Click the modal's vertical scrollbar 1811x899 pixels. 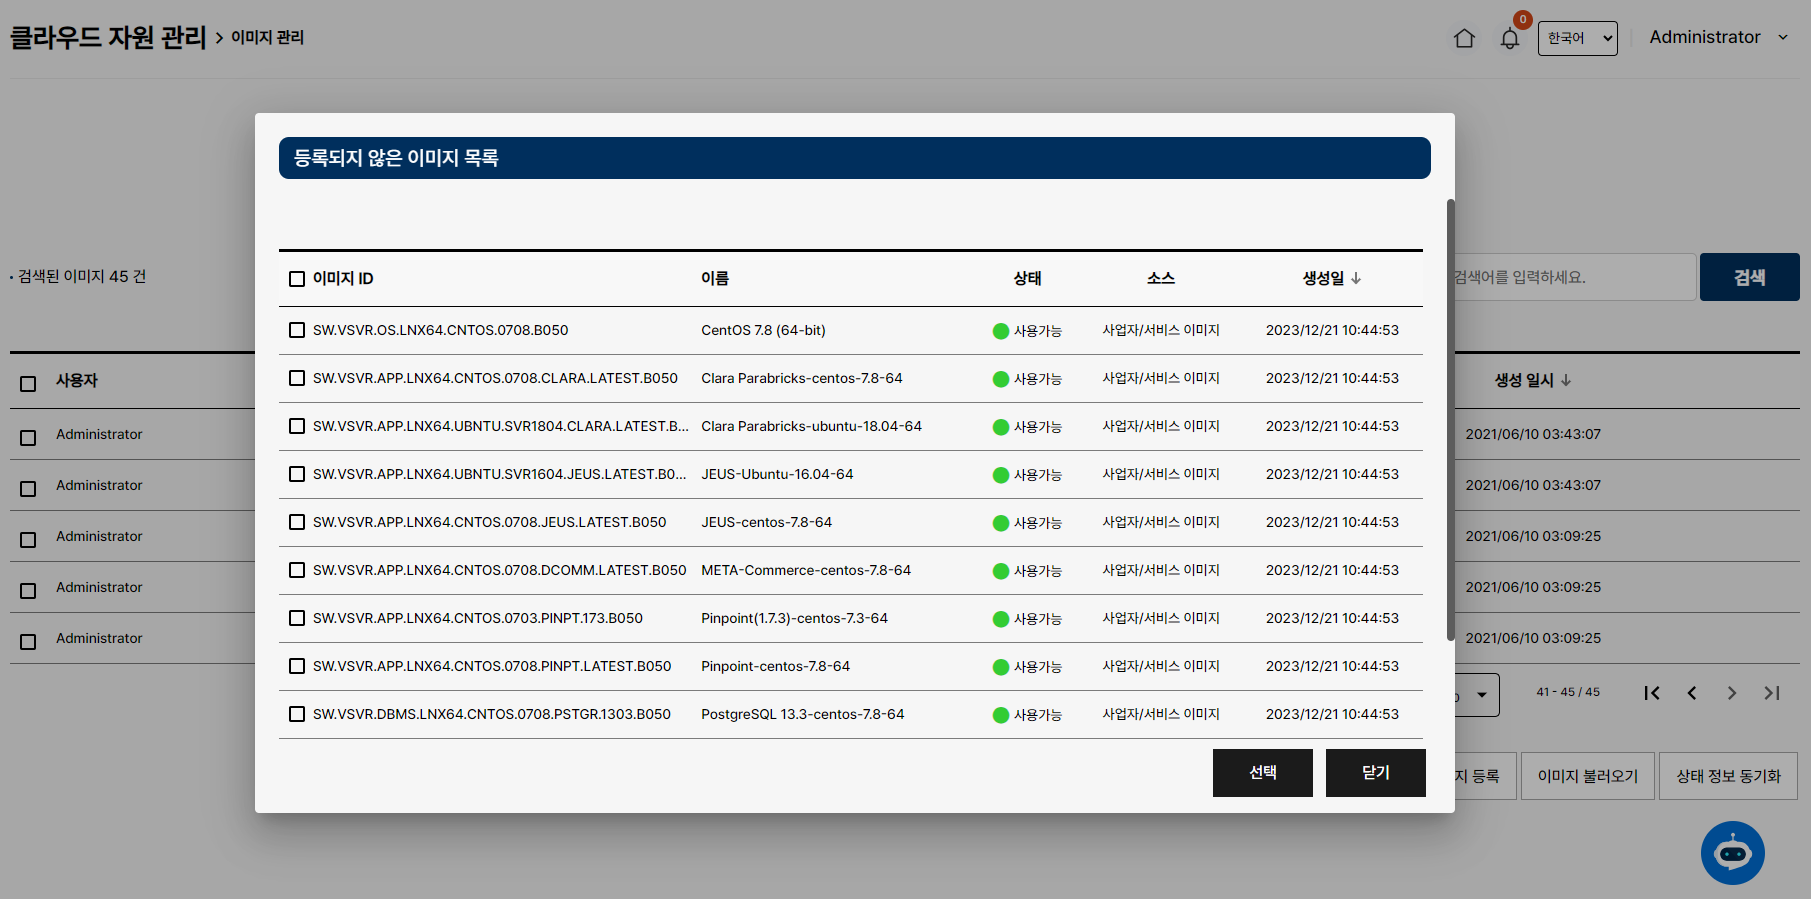pyautogui.click(x=1450, y=420)
